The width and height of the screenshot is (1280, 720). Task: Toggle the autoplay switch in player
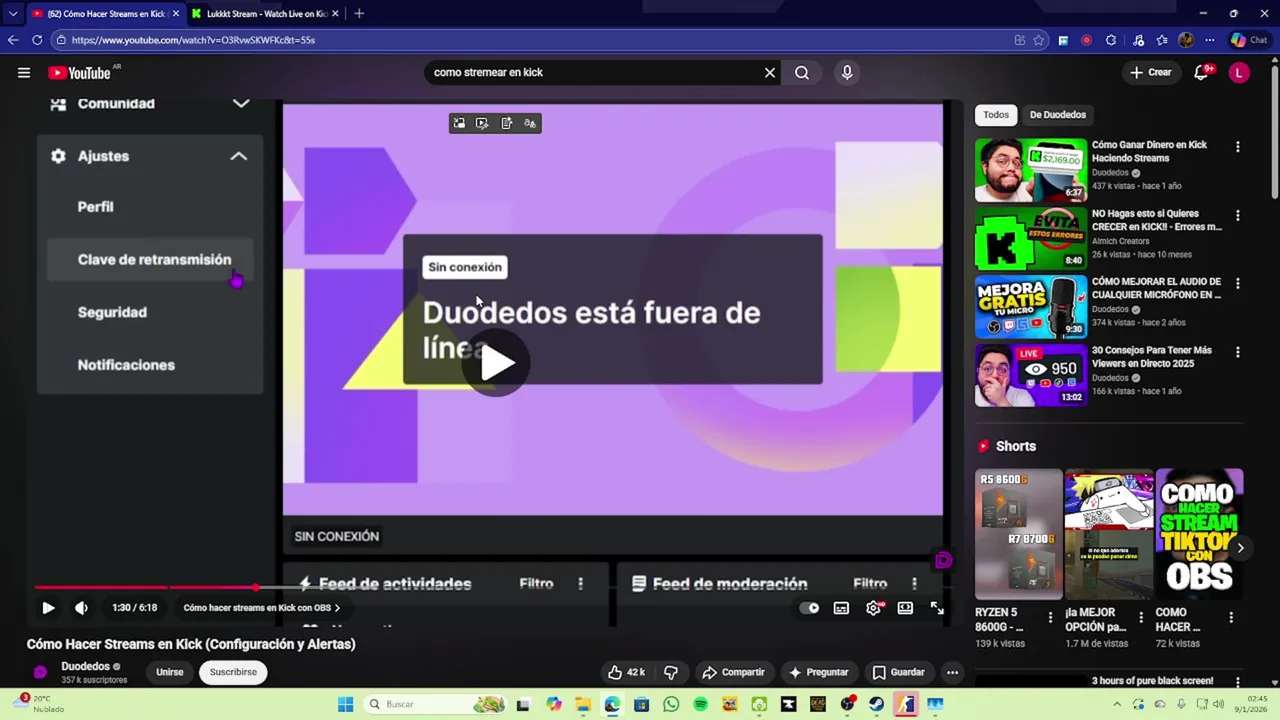pyautogui.click(x=810, y=608)
